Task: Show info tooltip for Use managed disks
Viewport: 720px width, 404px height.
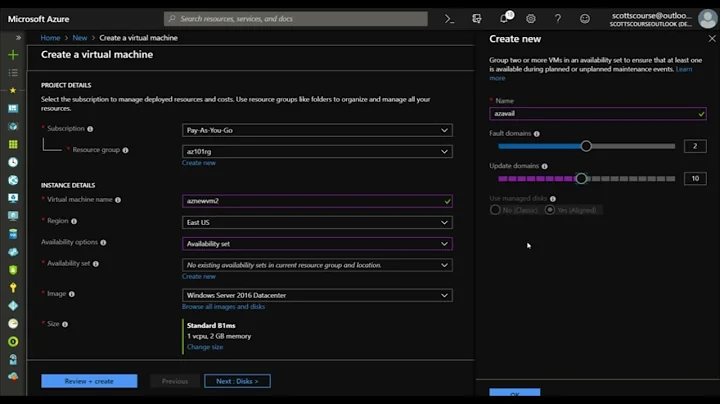Action: pos(553,199)
